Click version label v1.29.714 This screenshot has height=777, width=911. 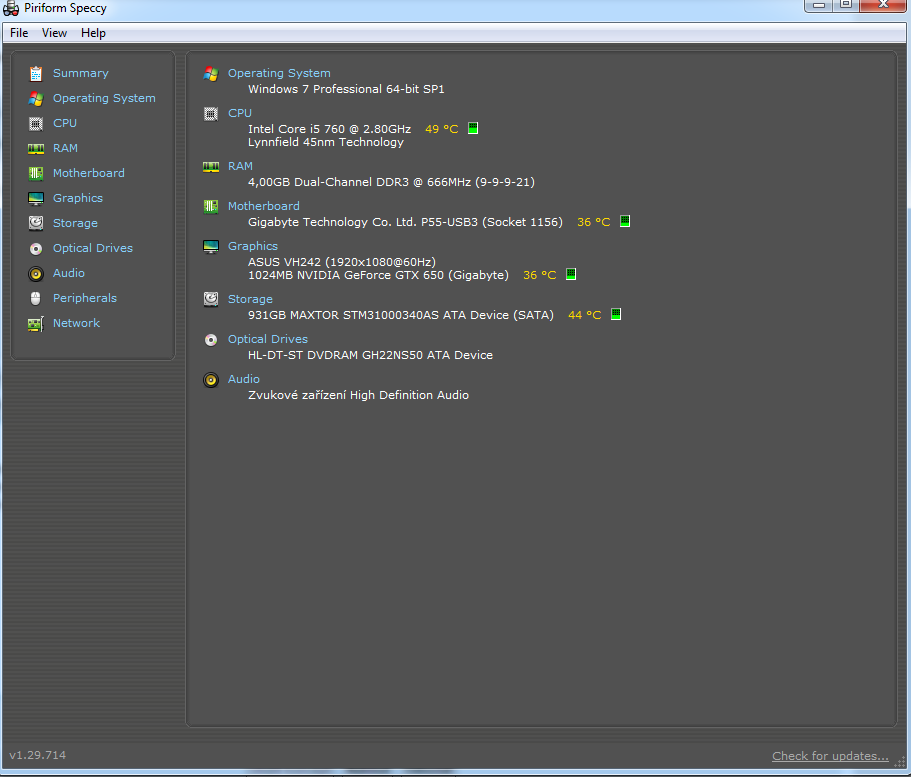coord(38,755)
